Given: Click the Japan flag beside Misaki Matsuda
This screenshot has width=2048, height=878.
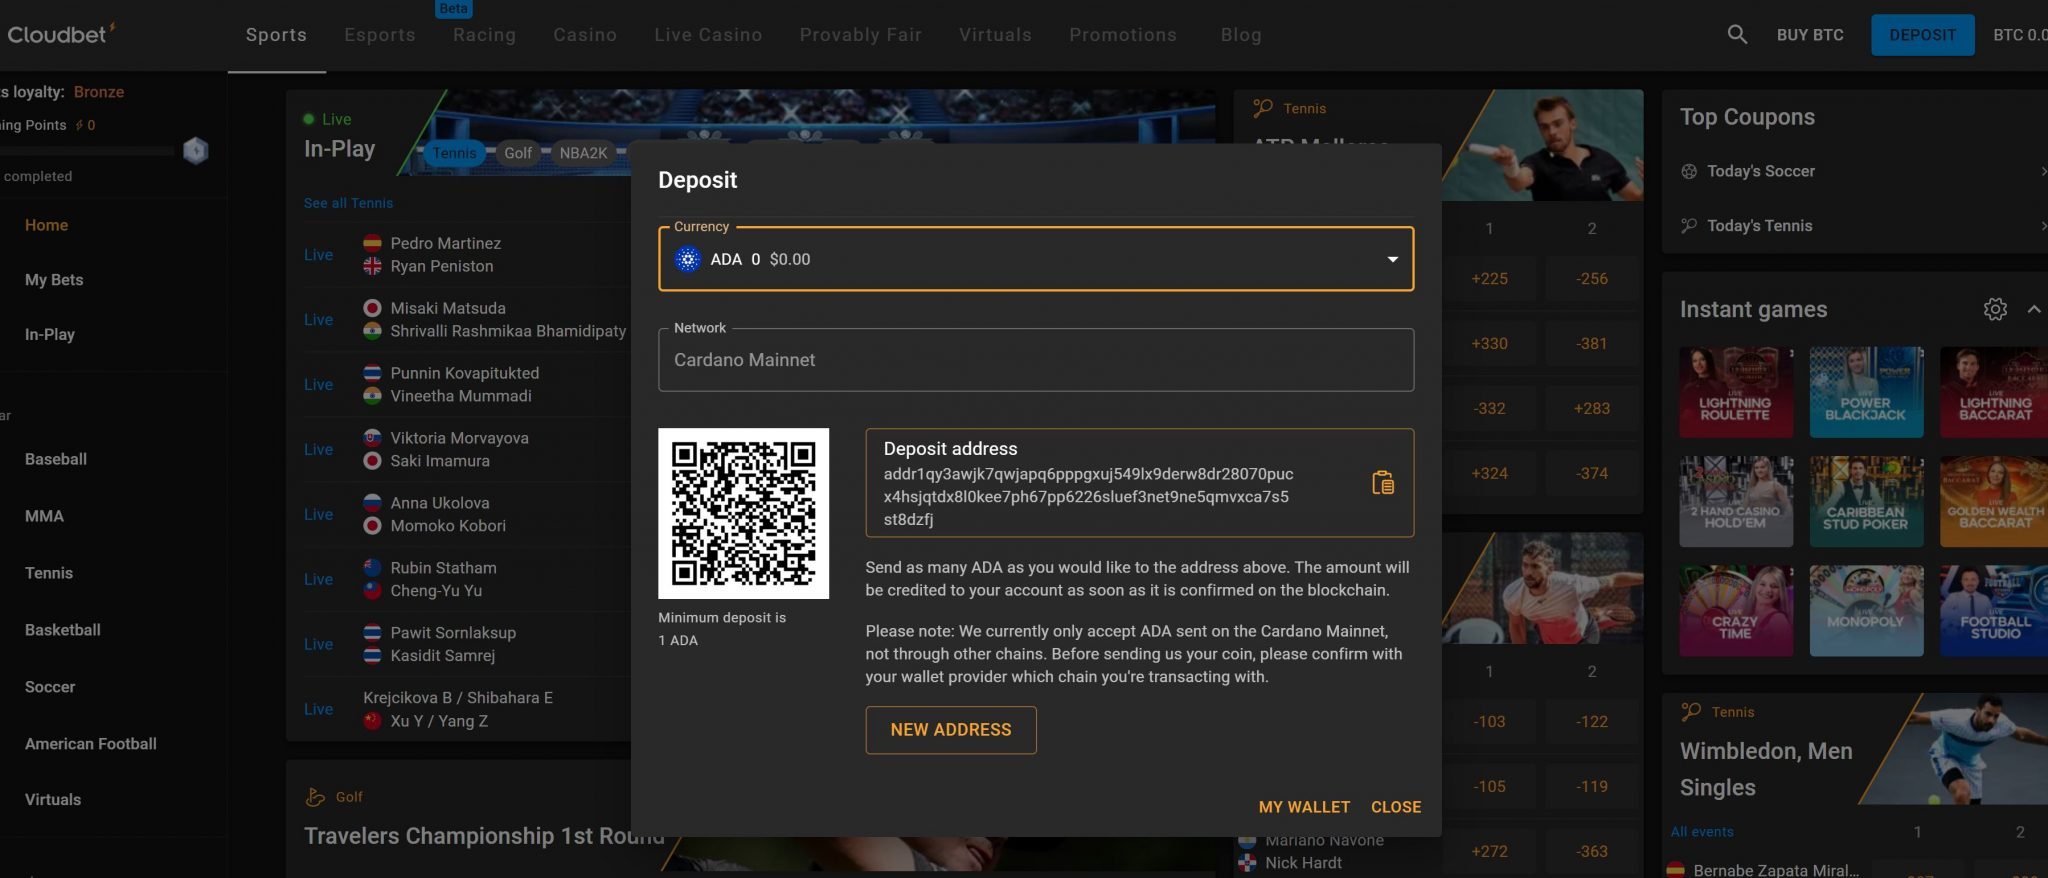Looking at the screenshot, I should 372,308.
